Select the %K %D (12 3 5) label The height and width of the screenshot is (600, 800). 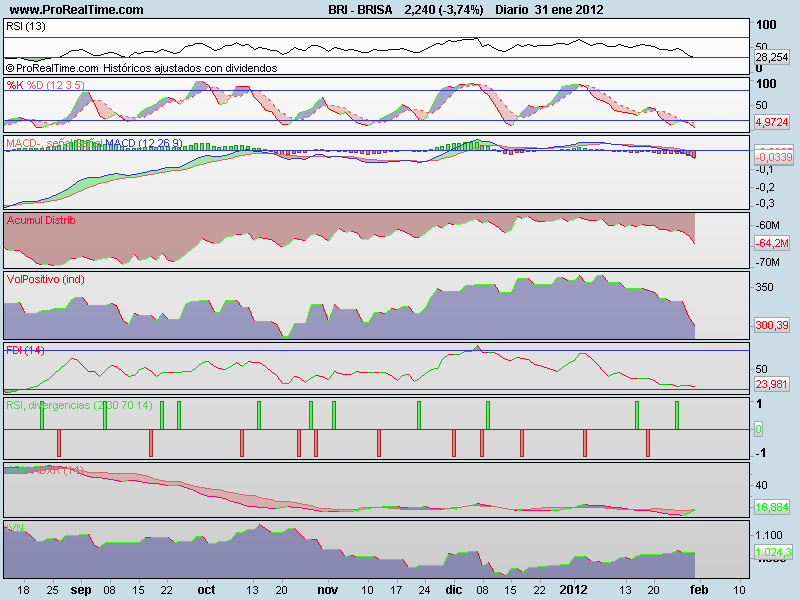pos(45,85)
